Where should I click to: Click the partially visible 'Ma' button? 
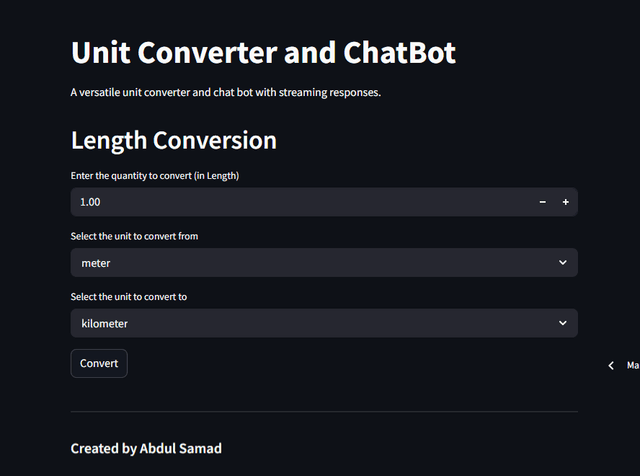pos(632,366)
